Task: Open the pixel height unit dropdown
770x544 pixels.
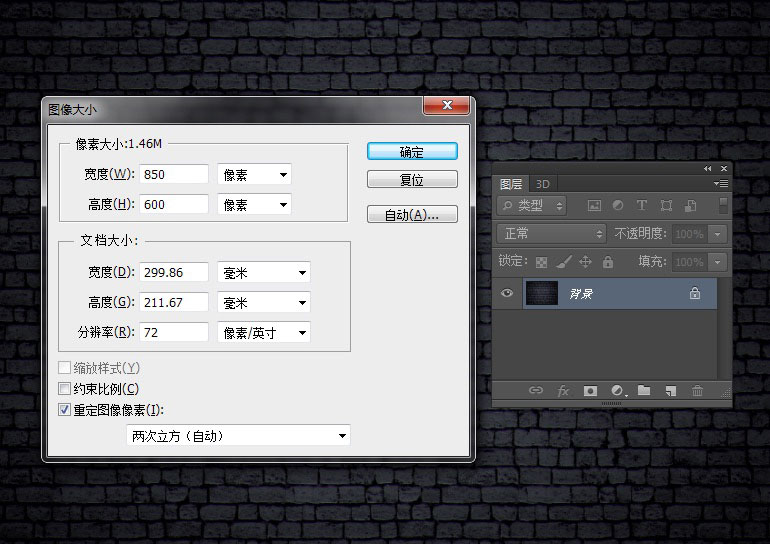Action: click(x=254, y=204)
